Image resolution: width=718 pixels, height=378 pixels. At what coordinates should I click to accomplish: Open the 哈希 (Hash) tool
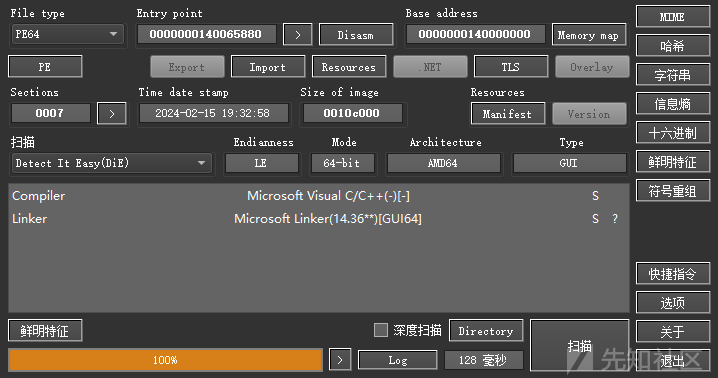673,46
